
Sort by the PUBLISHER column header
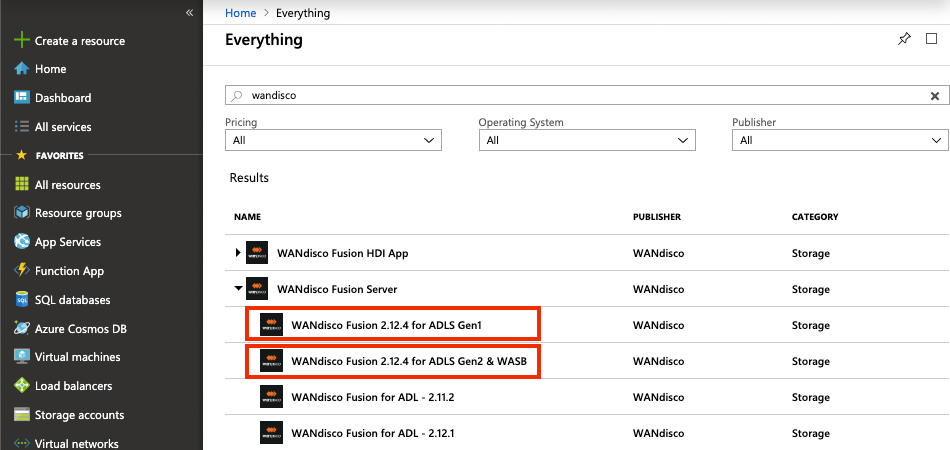[x=657, y=217]
